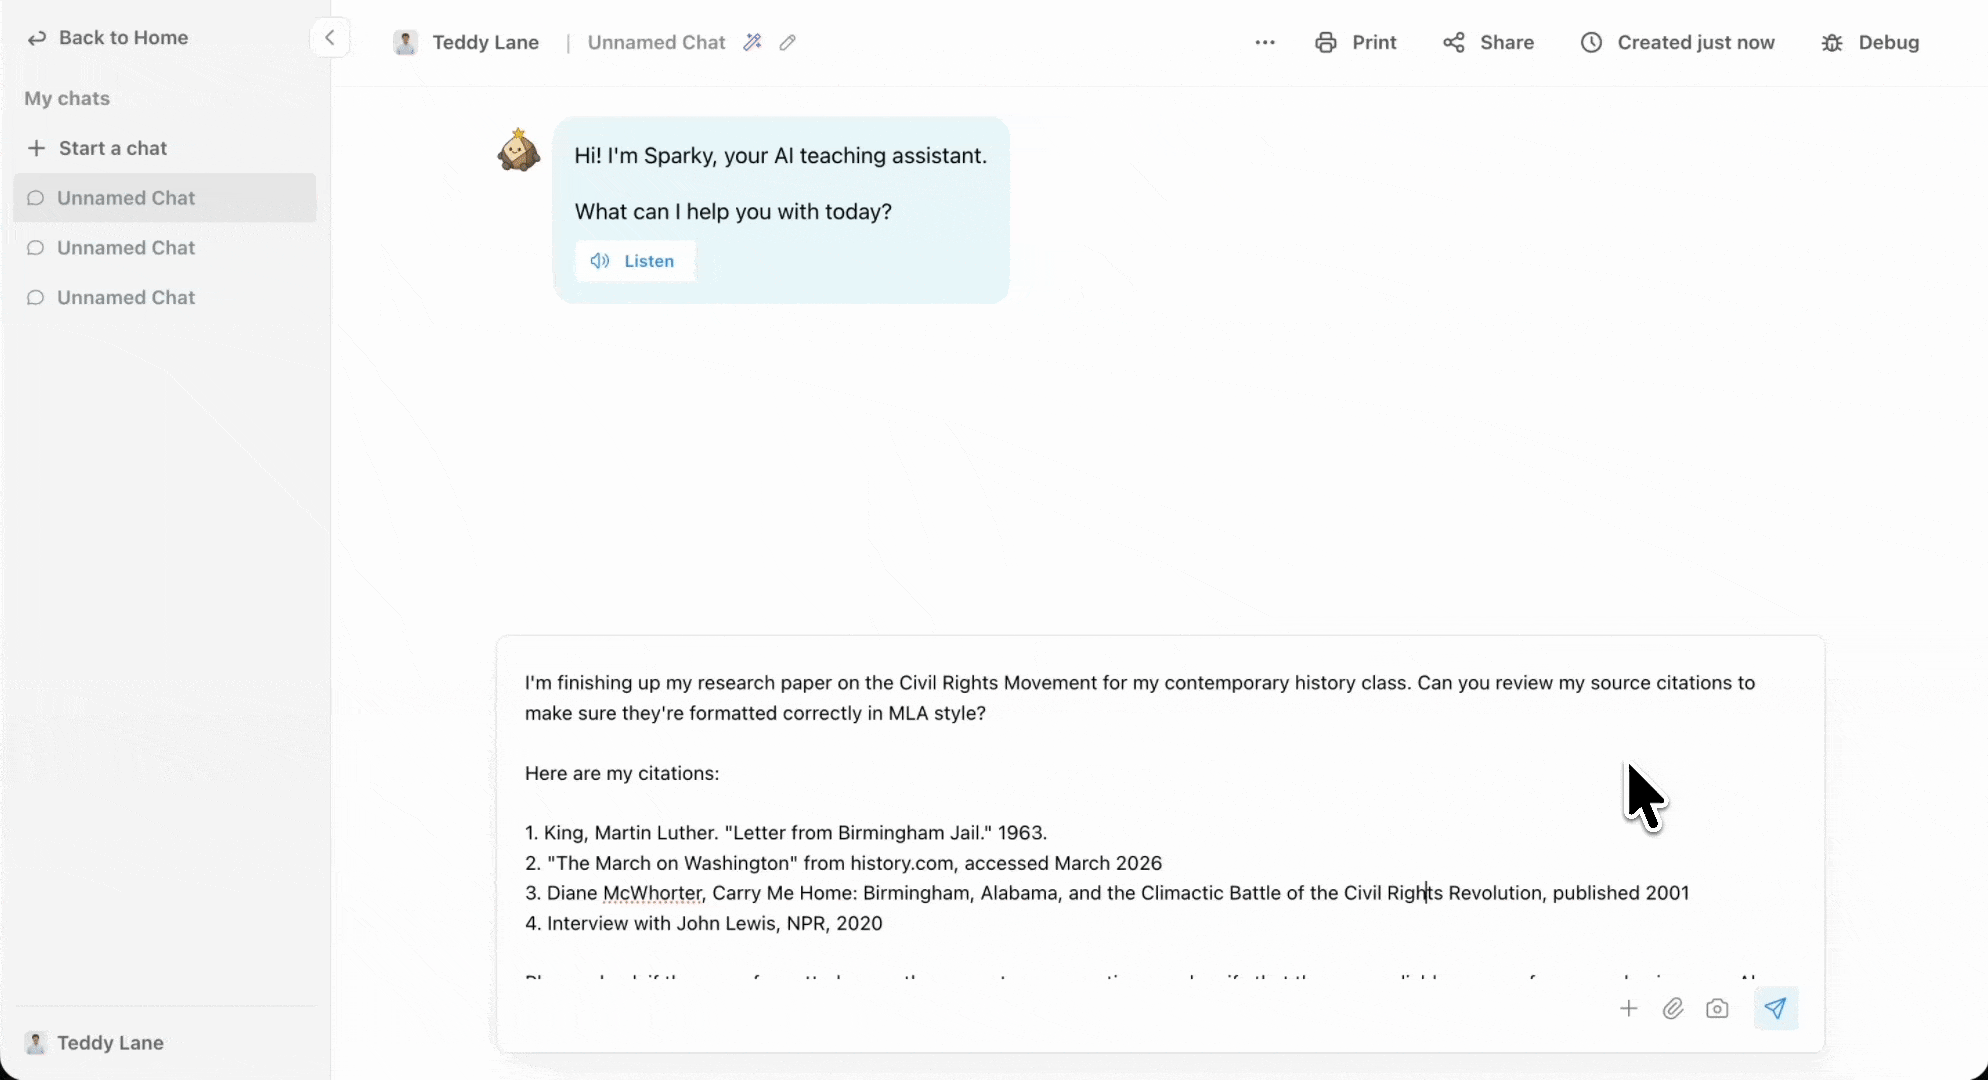Open the Debug panel

(x=1870, y=42)
